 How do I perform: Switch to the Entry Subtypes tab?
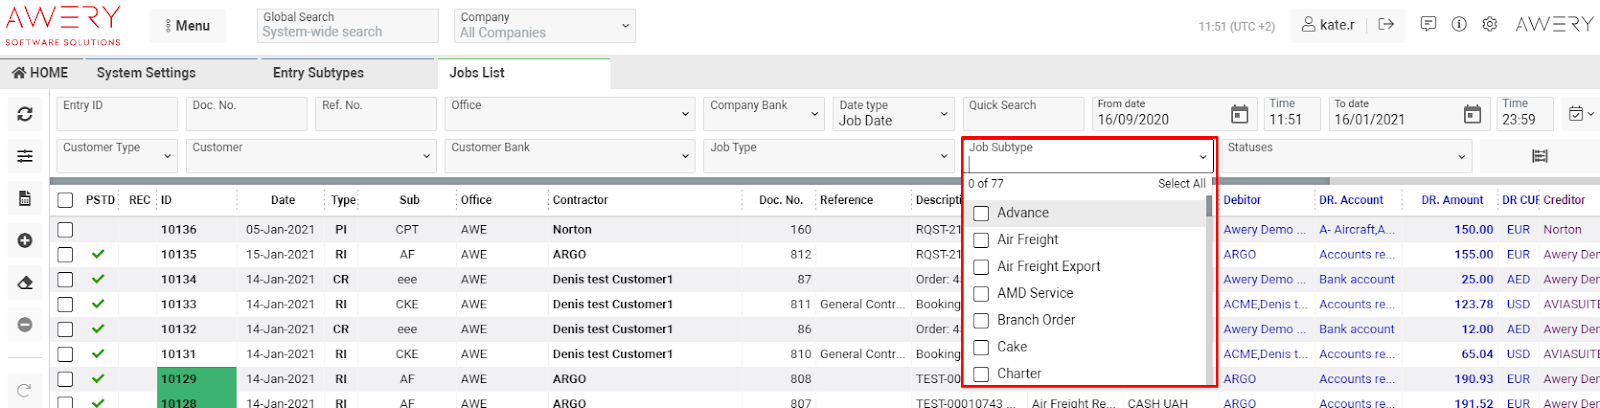click(318, 73)
